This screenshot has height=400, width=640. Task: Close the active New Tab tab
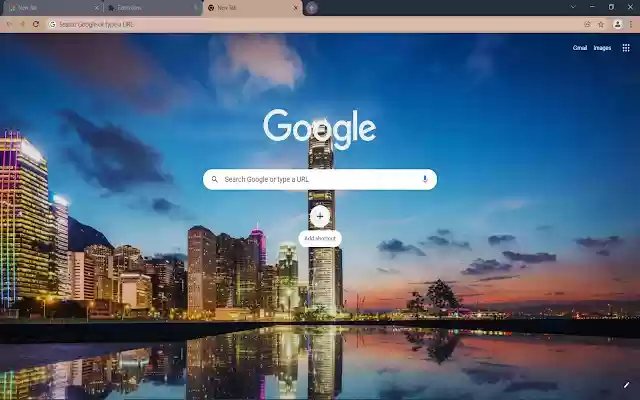click(296, 8)
